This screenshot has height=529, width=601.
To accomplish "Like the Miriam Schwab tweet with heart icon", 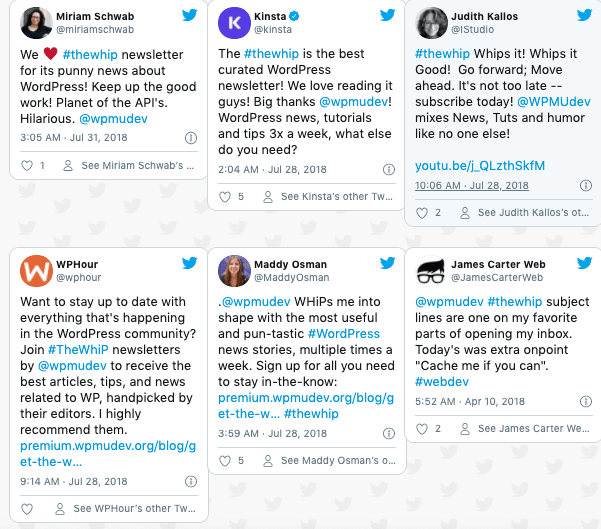I will pos(27,165).
